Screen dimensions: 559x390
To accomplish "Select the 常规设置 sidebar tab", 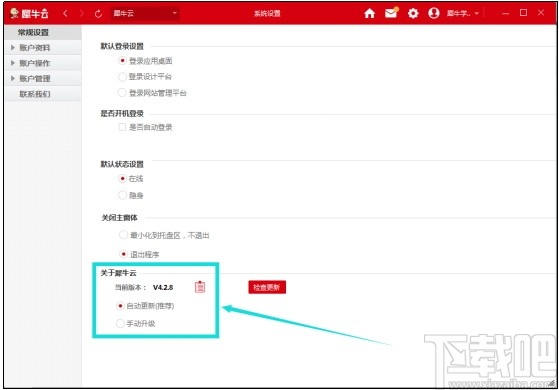I will coord(43,32).
